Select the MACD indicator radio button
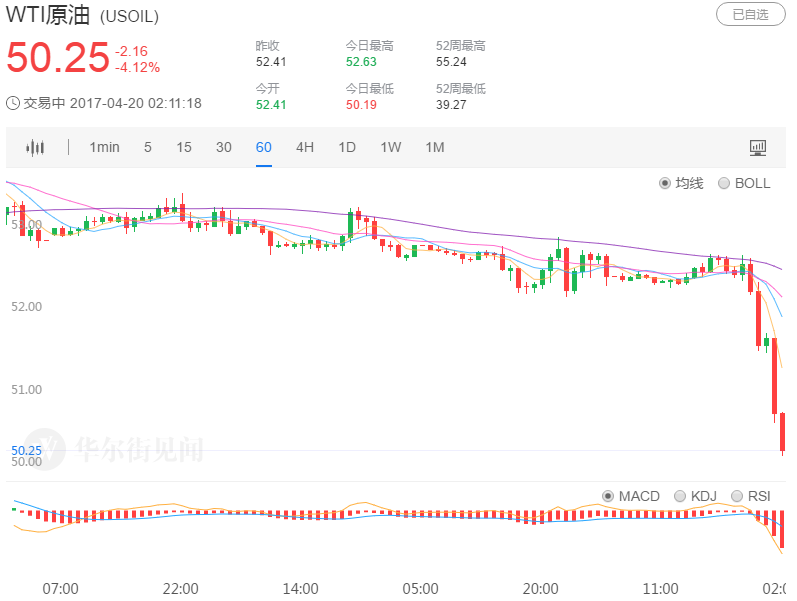This screenshot has width=797, height=601. [607, 496]
